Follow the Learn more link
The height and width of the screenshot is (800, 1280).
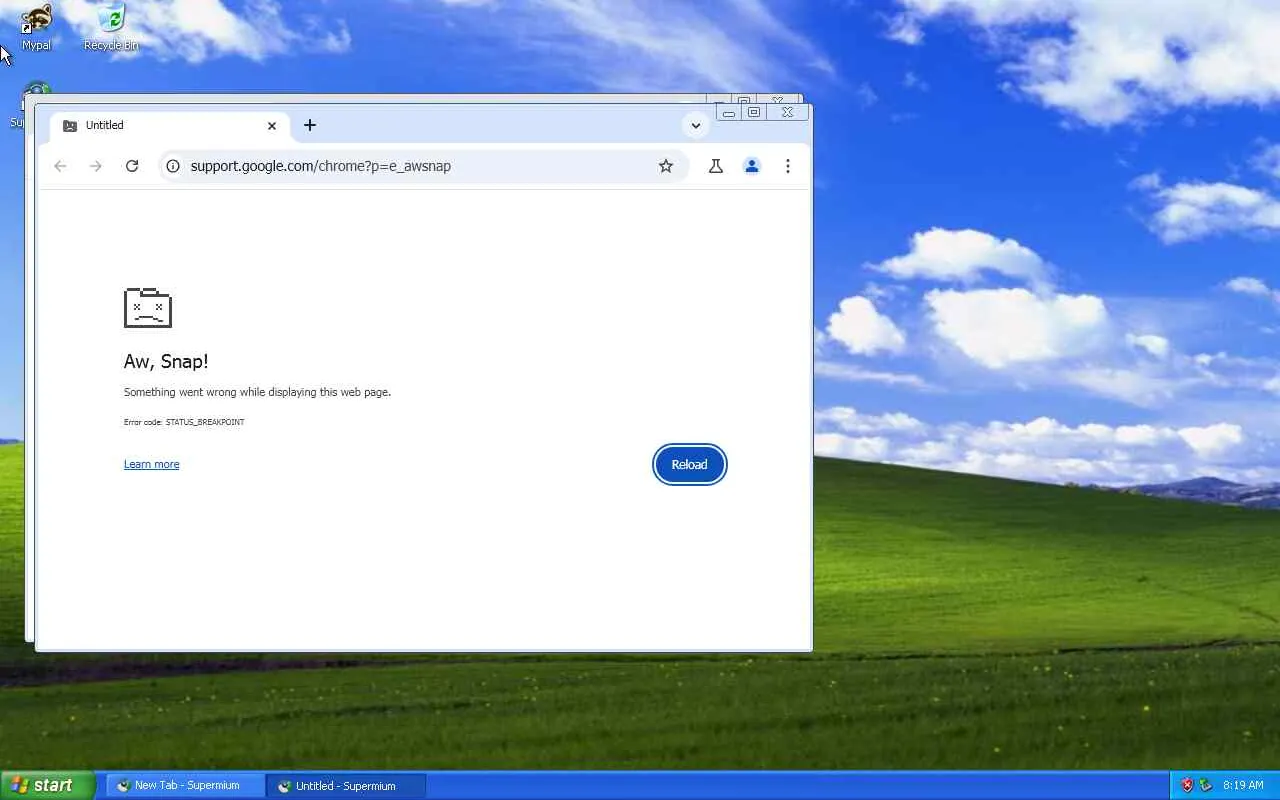coord(152,464)
